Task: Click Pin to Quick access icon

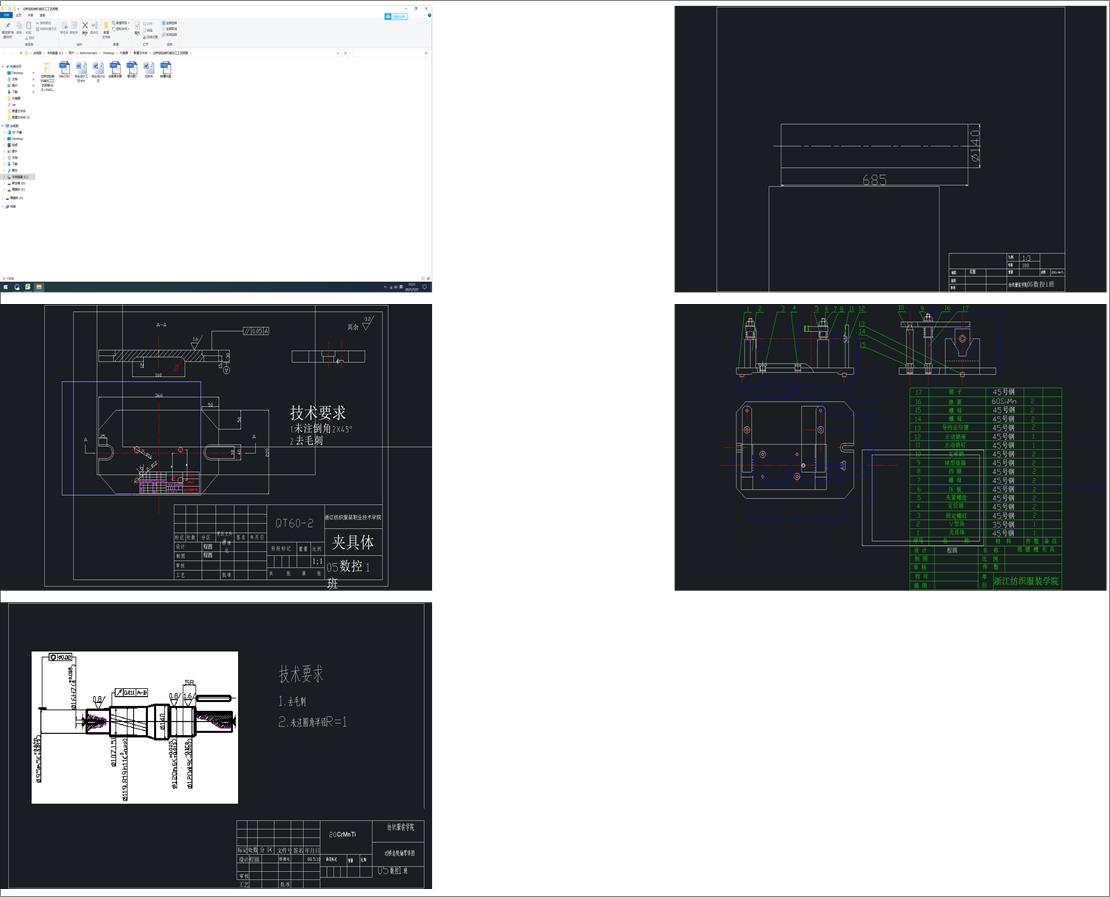Action: pos(7,27)
